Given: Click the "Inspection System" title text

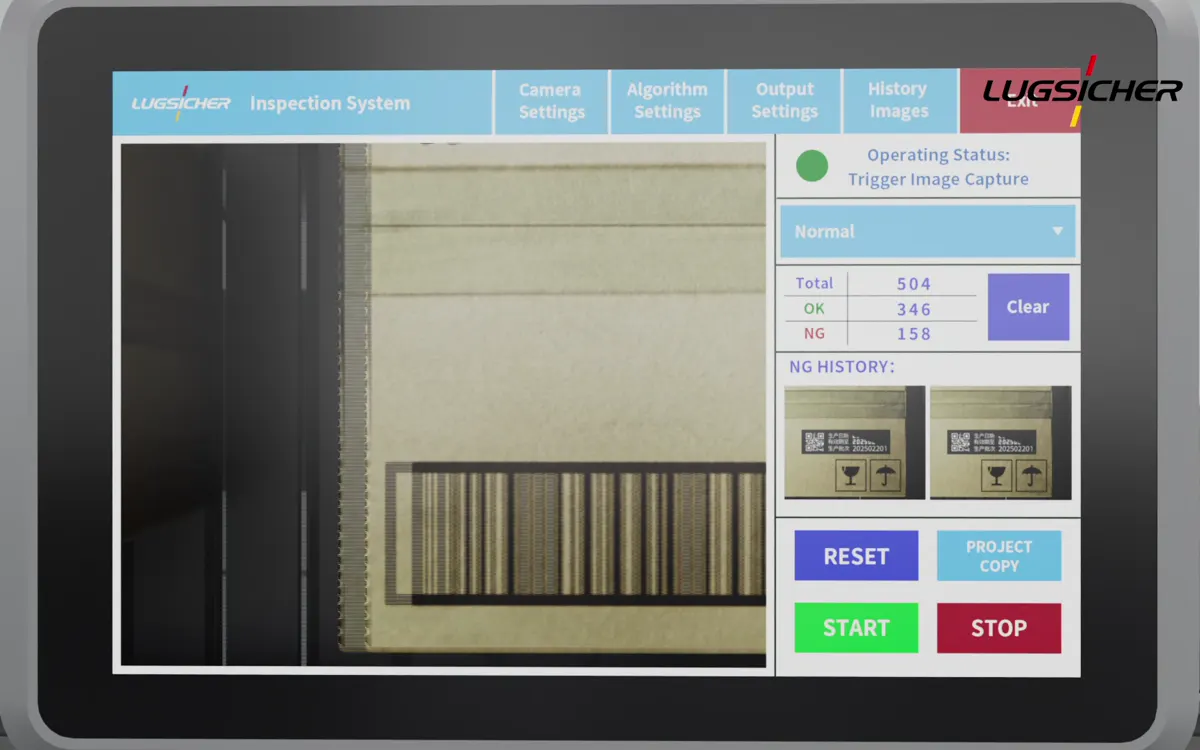Looking at the screenshot, I should (x=330, y=103).
